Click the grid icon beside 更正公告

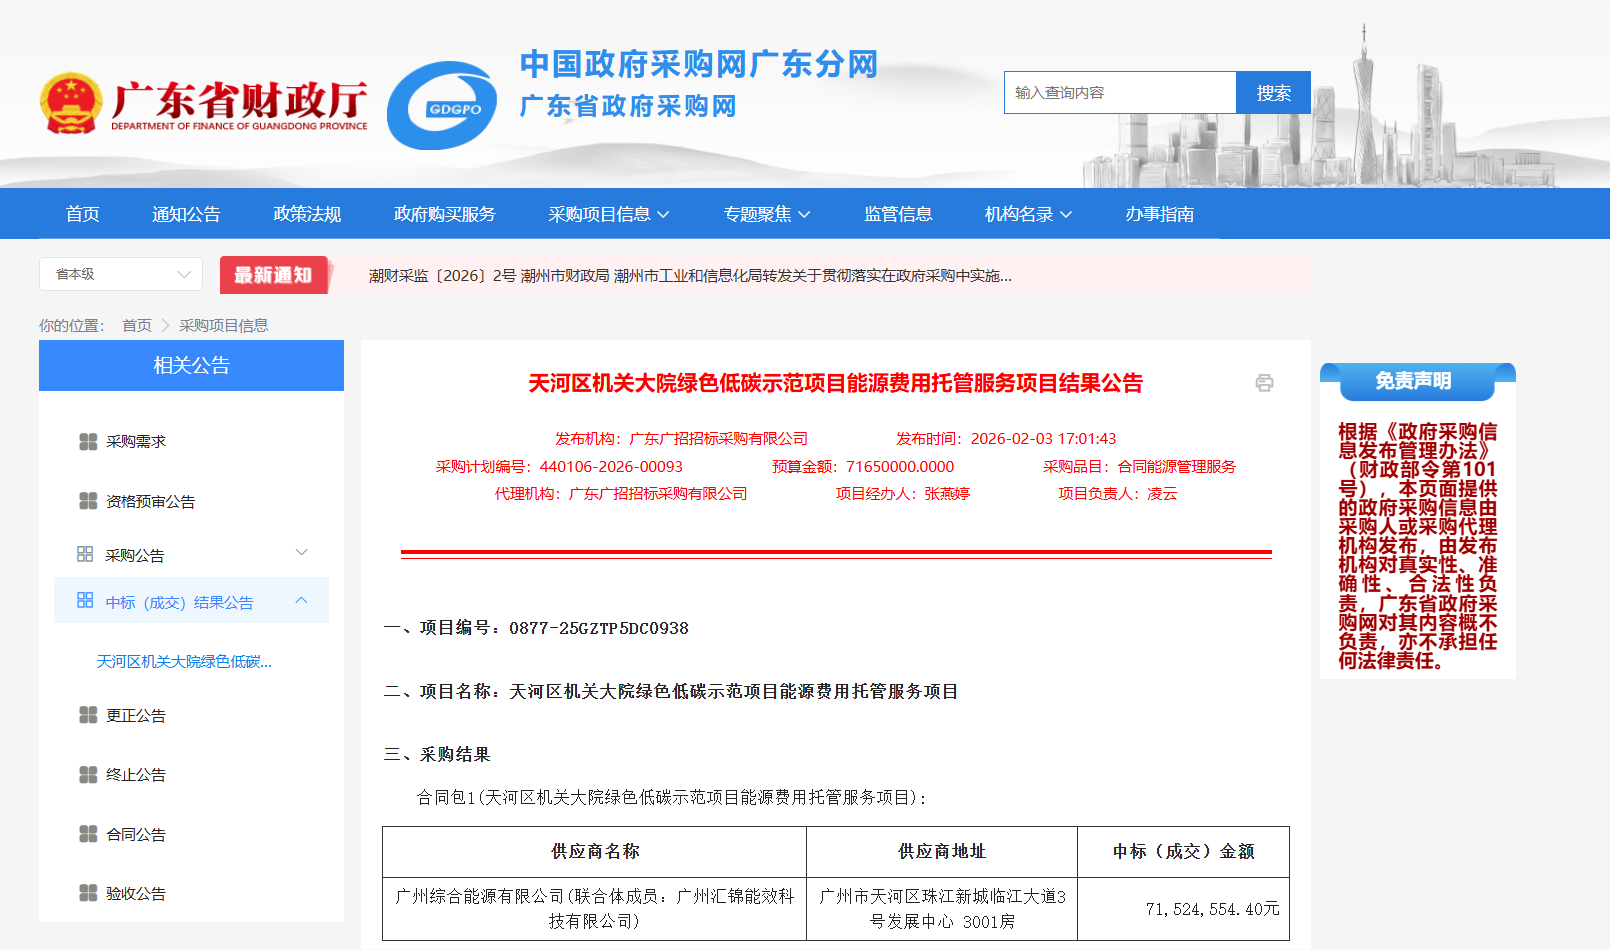click(88, 715)
